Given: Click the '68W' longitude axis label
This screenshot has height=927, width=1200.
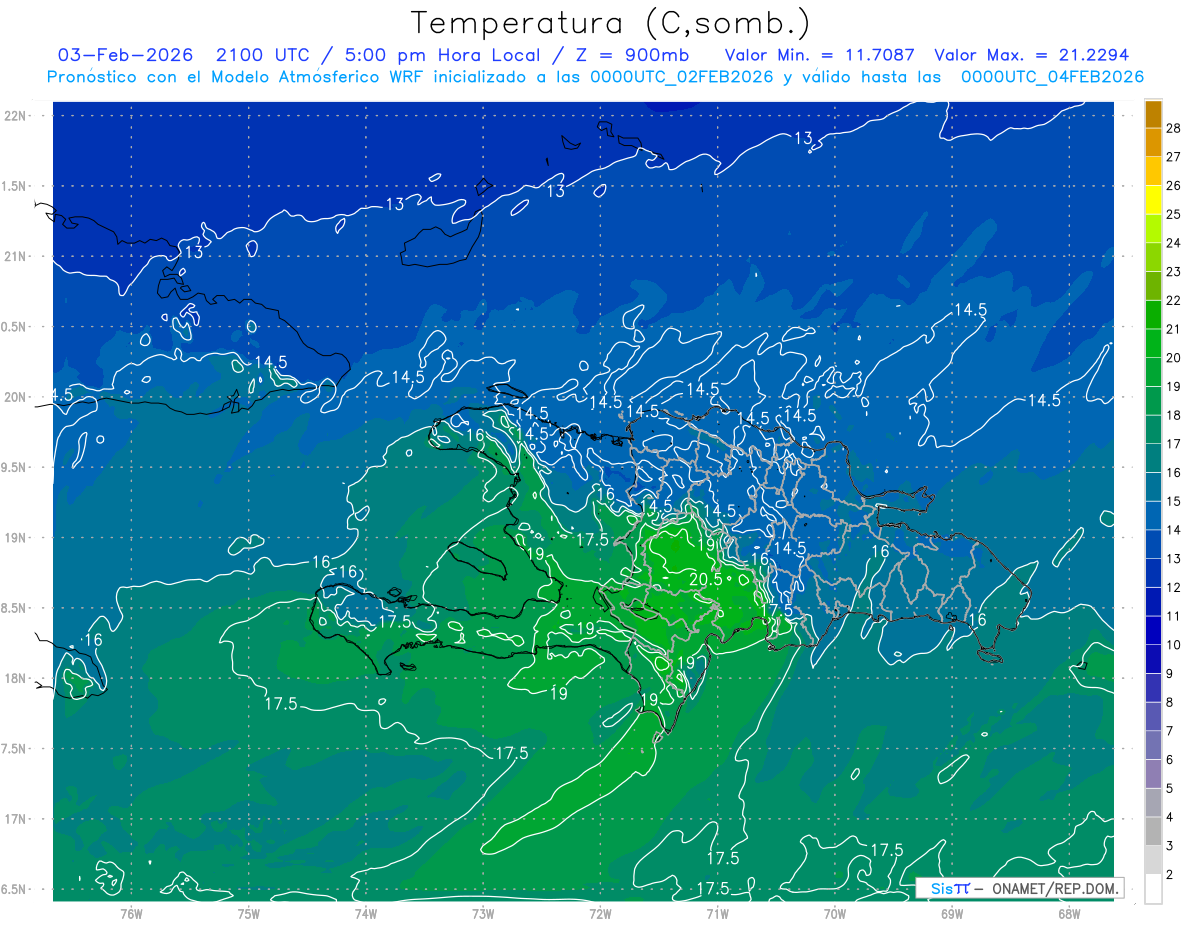Looking at the screenshot, I should 1069,913.
